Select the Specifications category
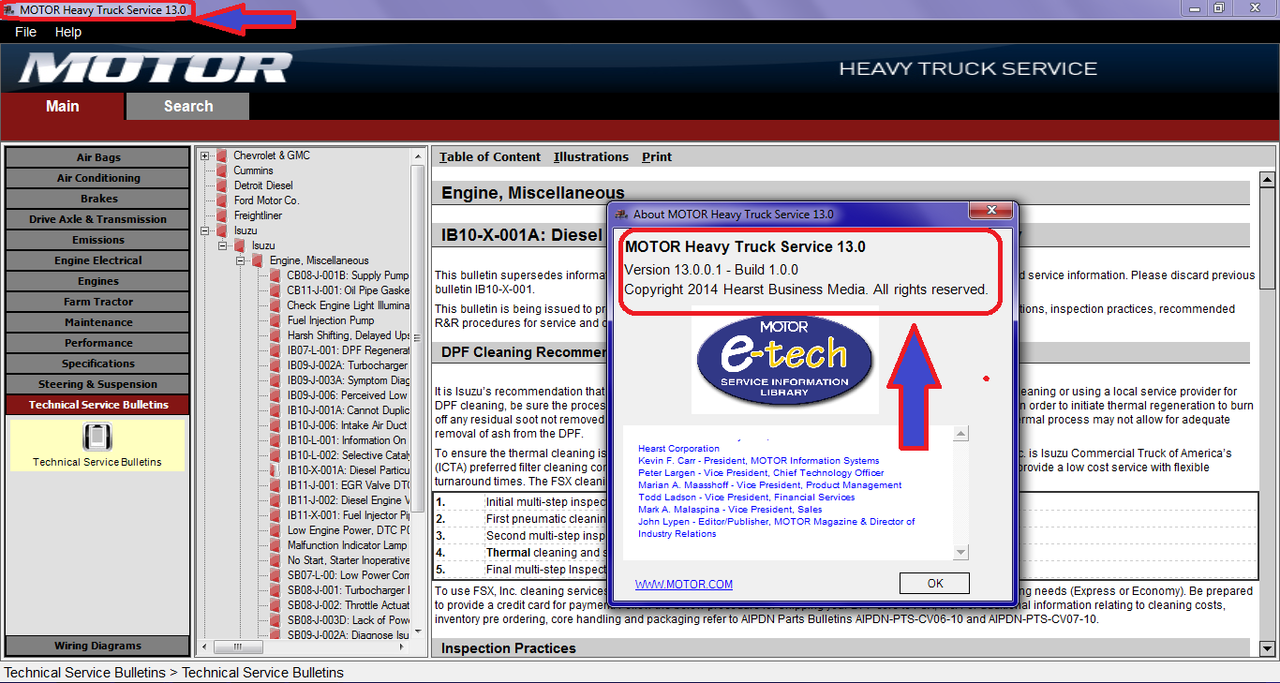The height and width of the screenshot is (683, 1280). [x=98, y=363]
